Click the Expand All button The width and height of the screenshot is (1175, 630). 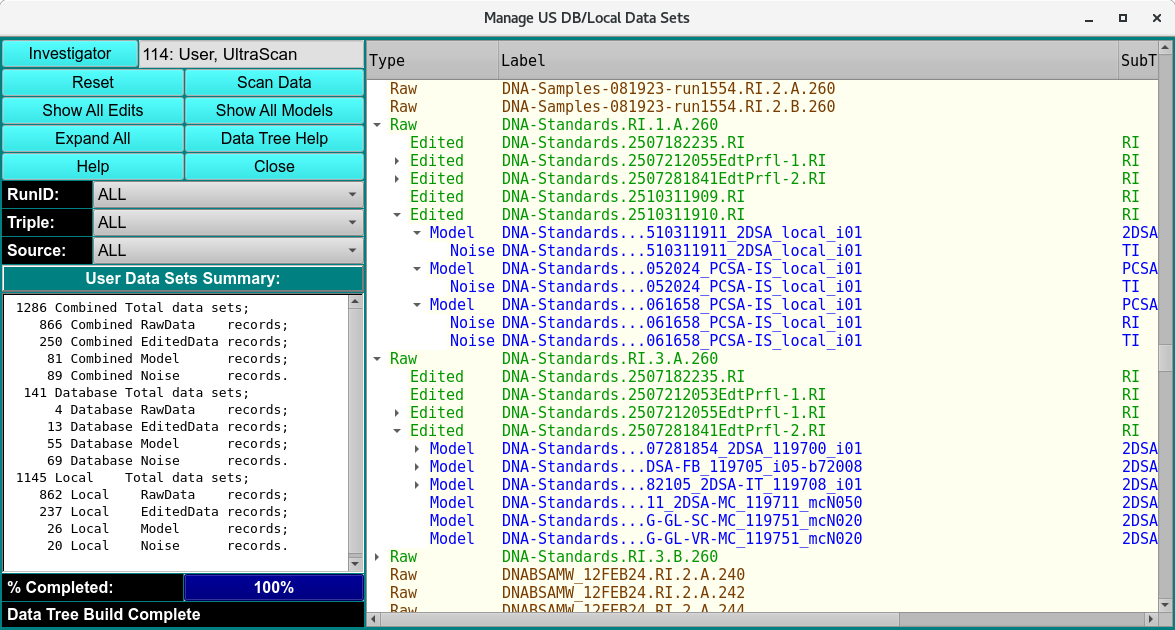[93, 138]
